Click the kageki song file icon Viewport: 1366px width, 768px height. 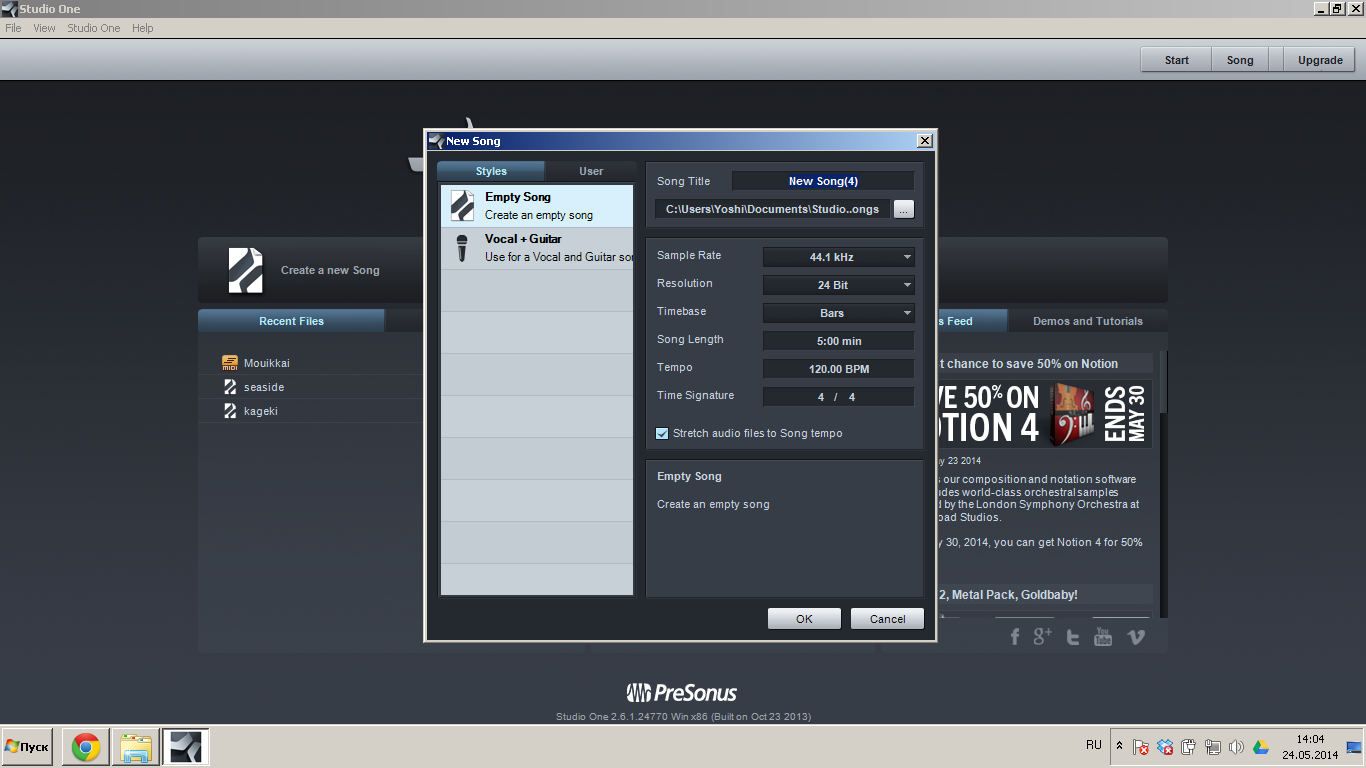pyautogui.click(x=230, y=411)
